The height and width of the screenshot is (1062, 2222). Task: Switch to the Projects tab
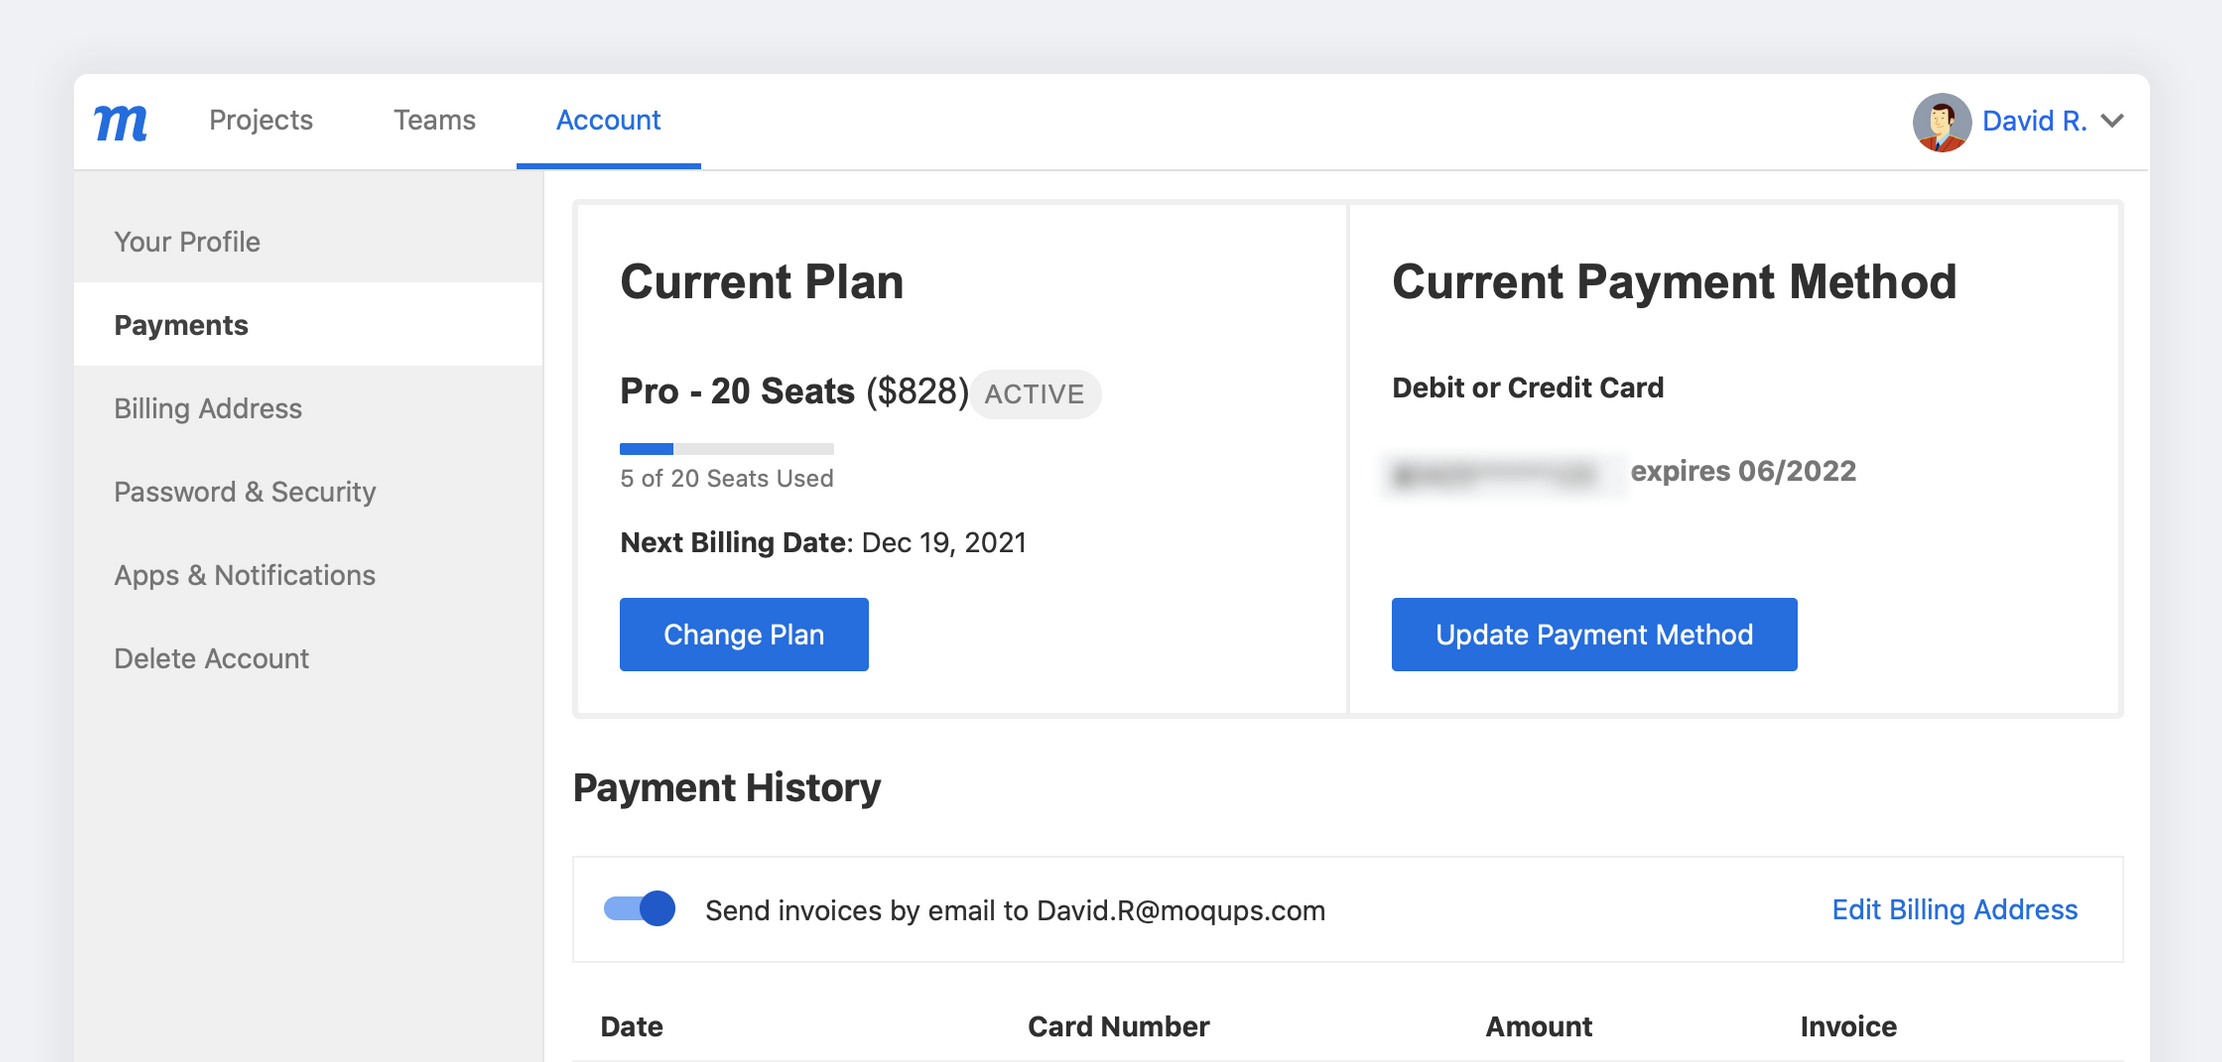click(260, 120)
